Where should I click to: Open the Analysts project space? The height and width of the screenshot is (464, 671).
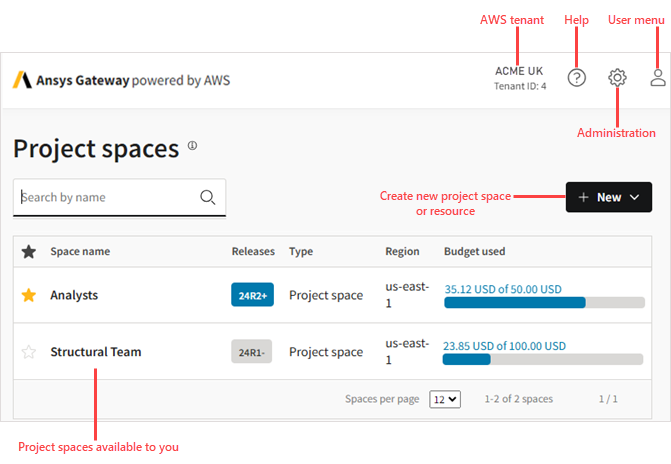coord(74,295)
